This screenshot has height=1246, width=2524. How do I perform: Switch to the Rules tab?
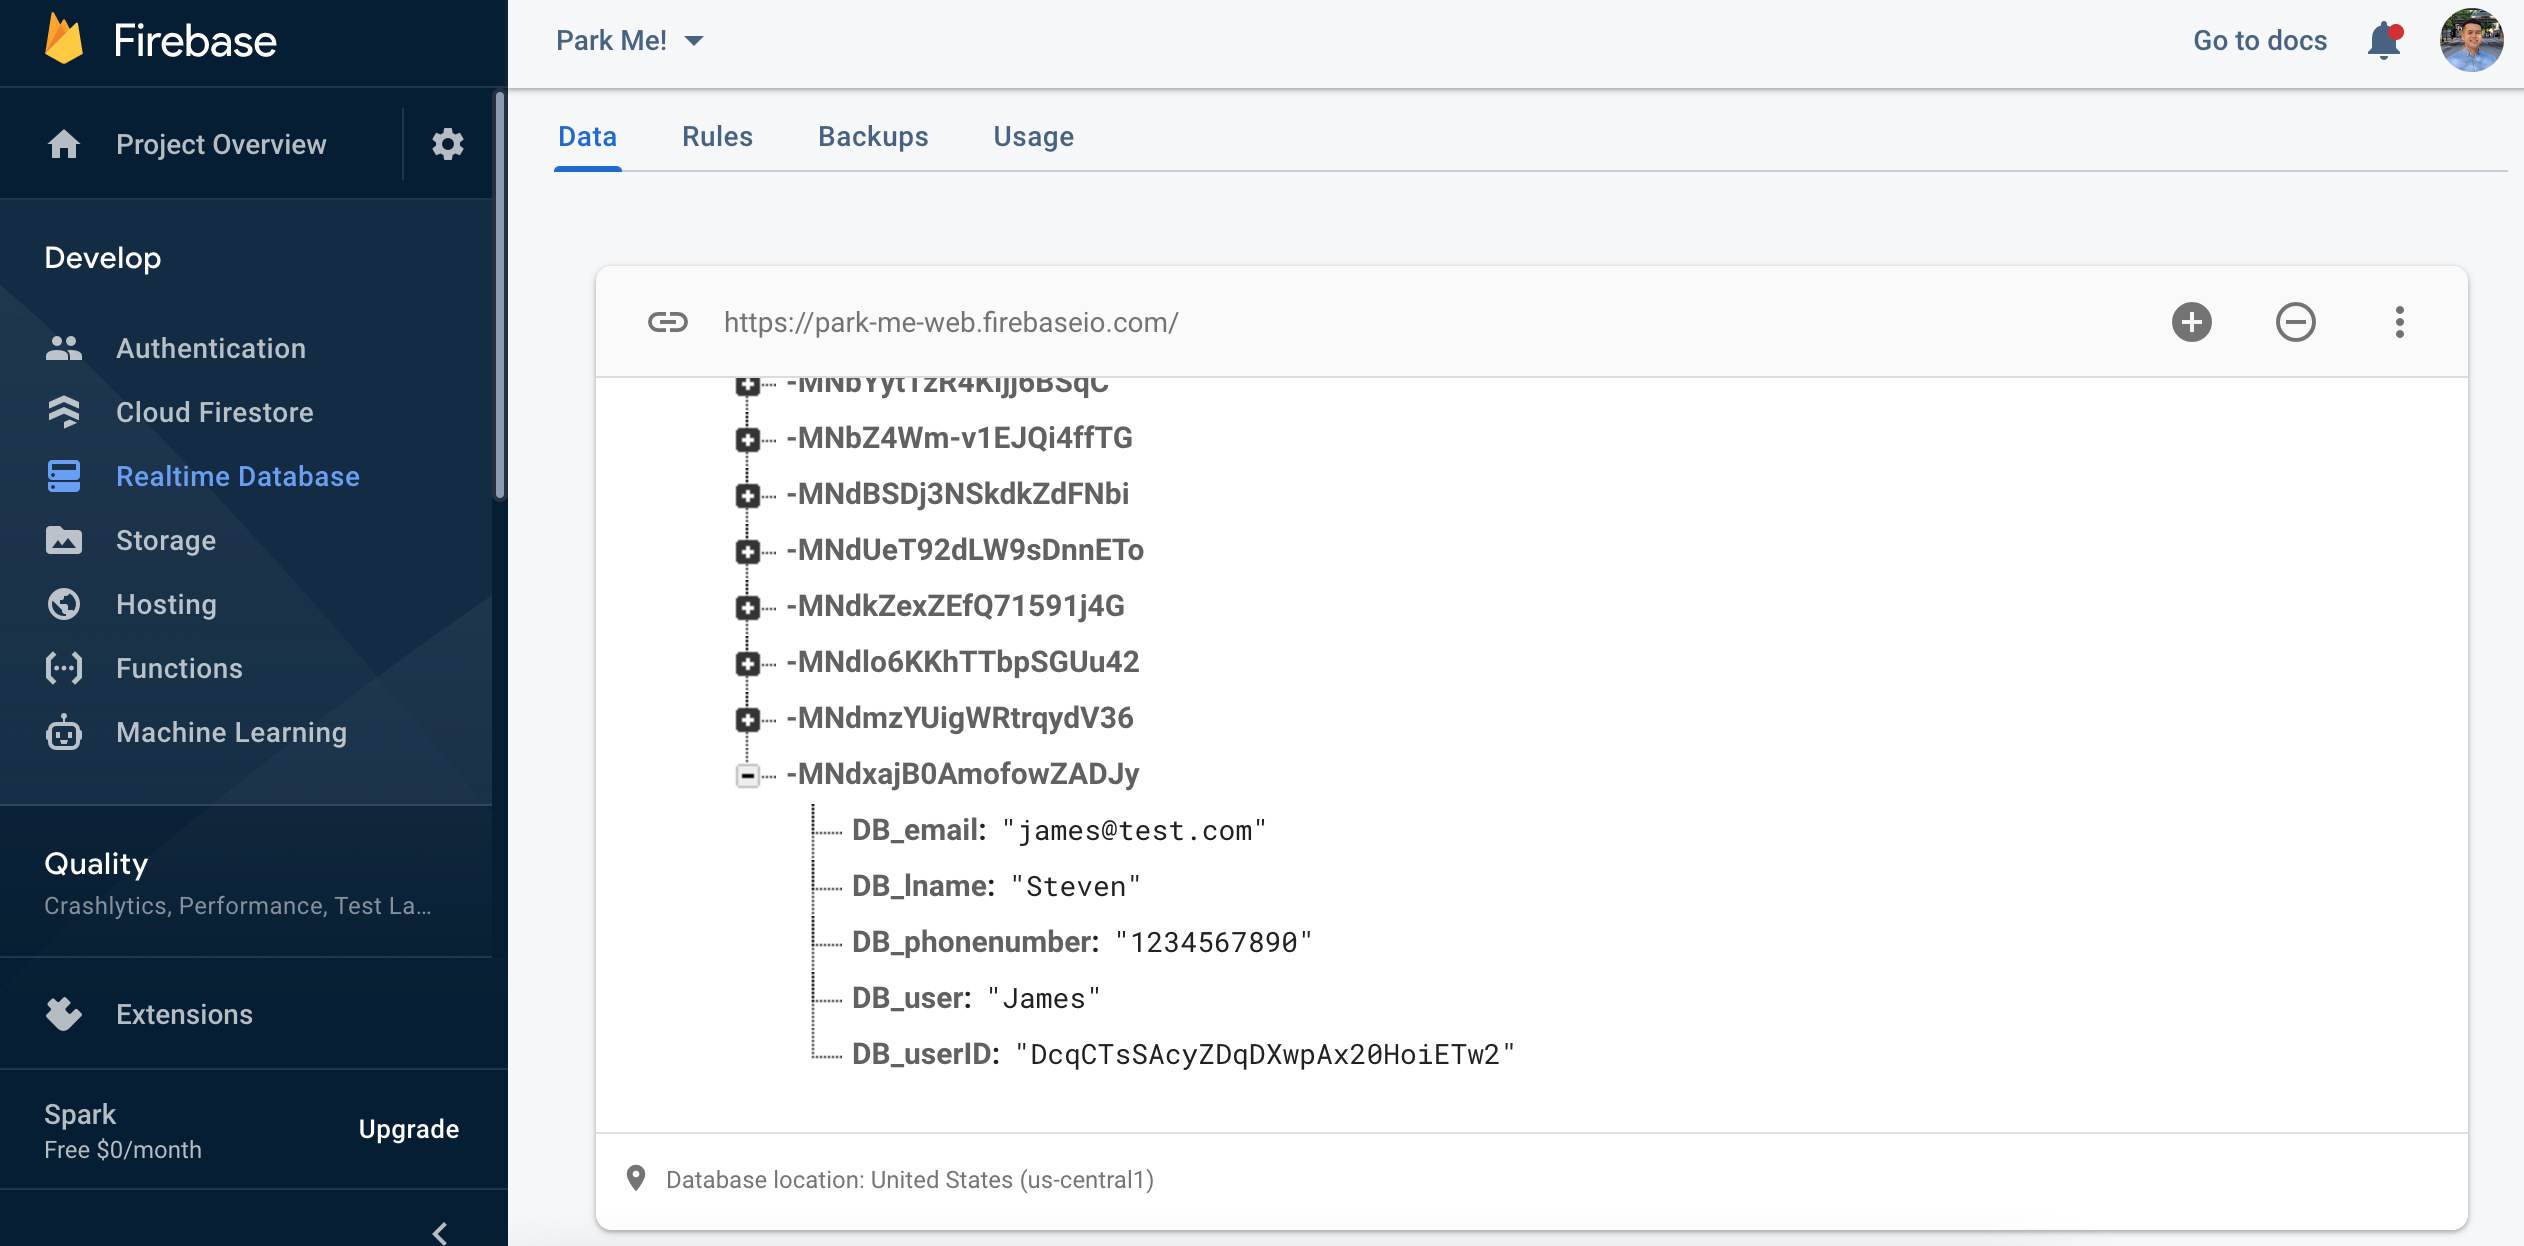[x=717, y=137]
